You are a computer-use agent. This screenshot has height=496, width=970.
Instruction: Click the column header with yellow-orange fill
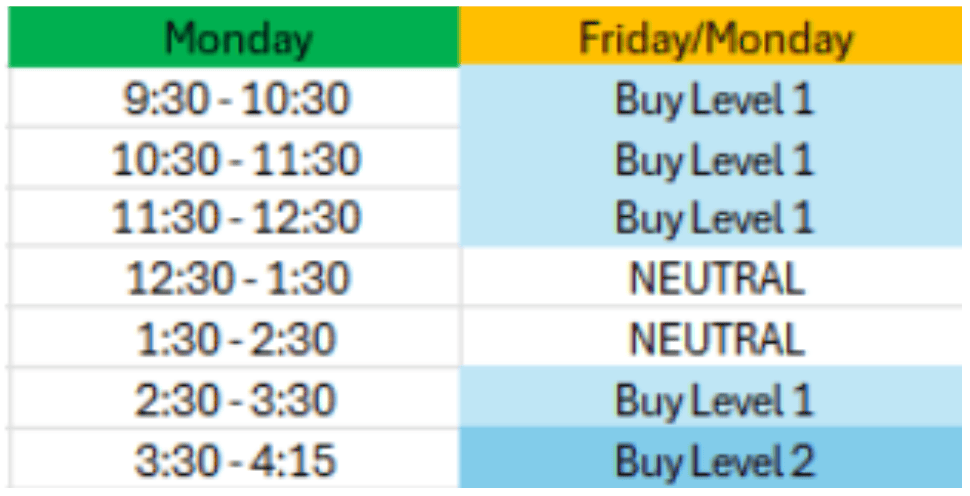point(711,36)
